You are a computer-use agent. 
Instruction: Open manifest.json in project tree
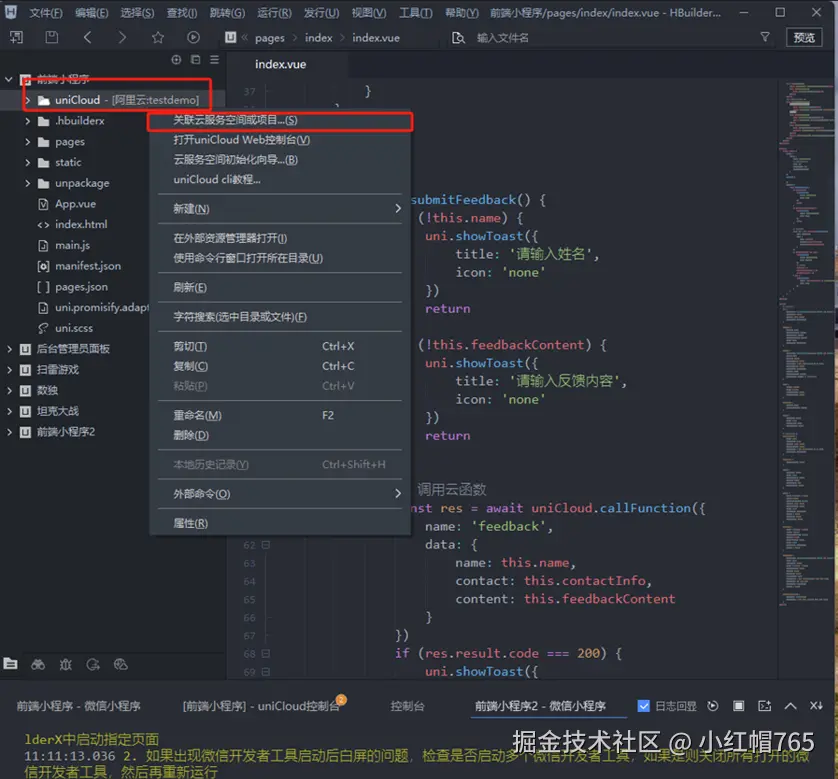click(x=88, y=266)
